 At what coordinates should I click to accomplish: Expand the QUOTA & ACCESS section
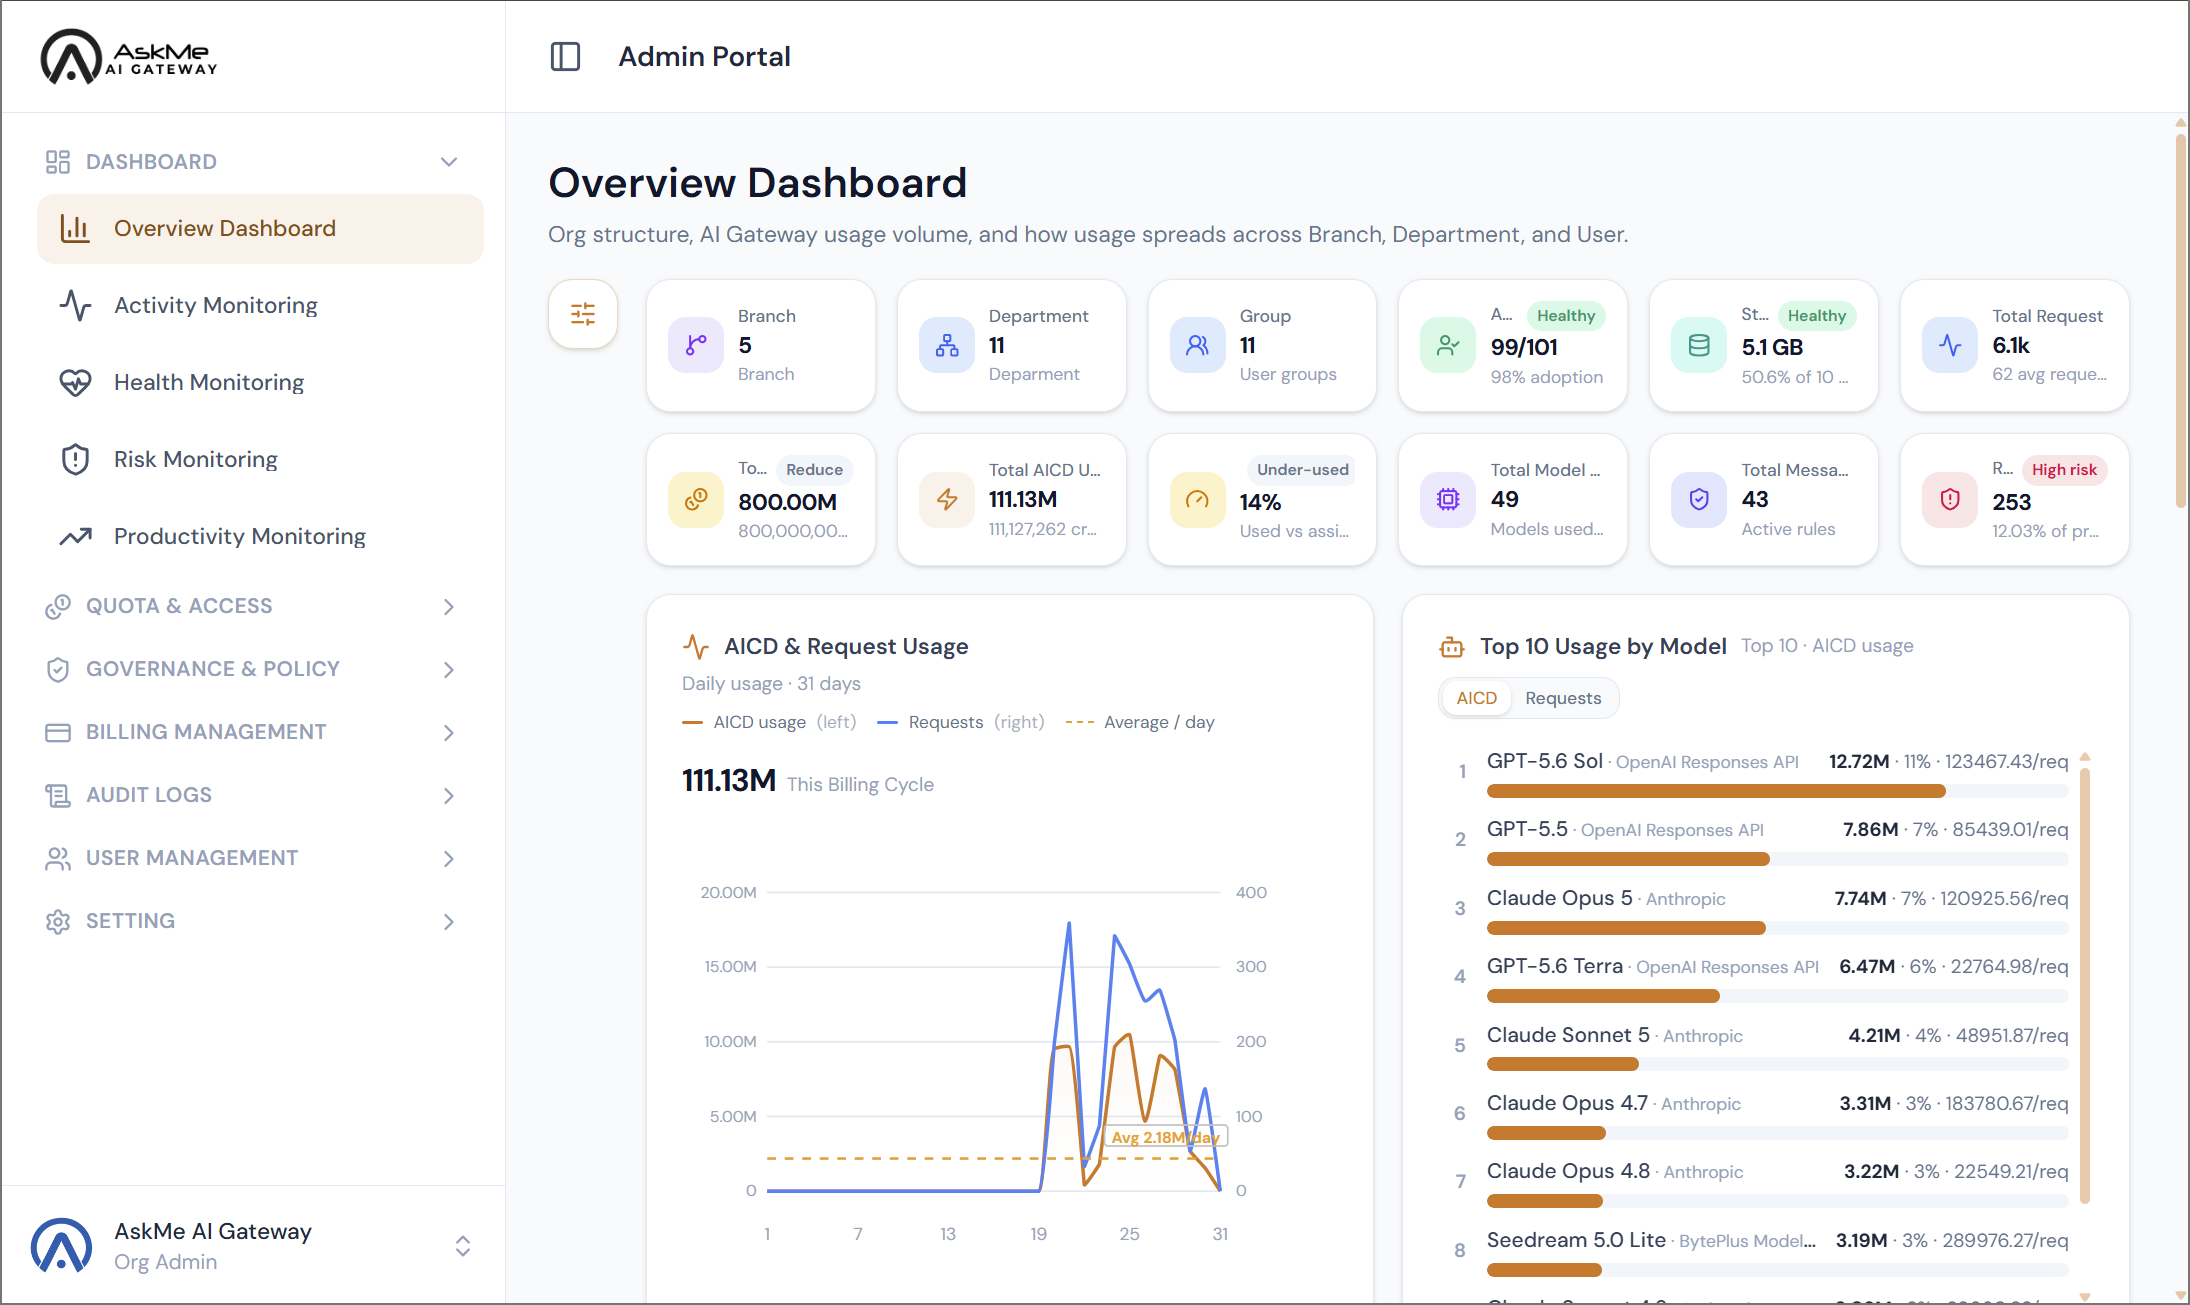[x=449, y=606]
